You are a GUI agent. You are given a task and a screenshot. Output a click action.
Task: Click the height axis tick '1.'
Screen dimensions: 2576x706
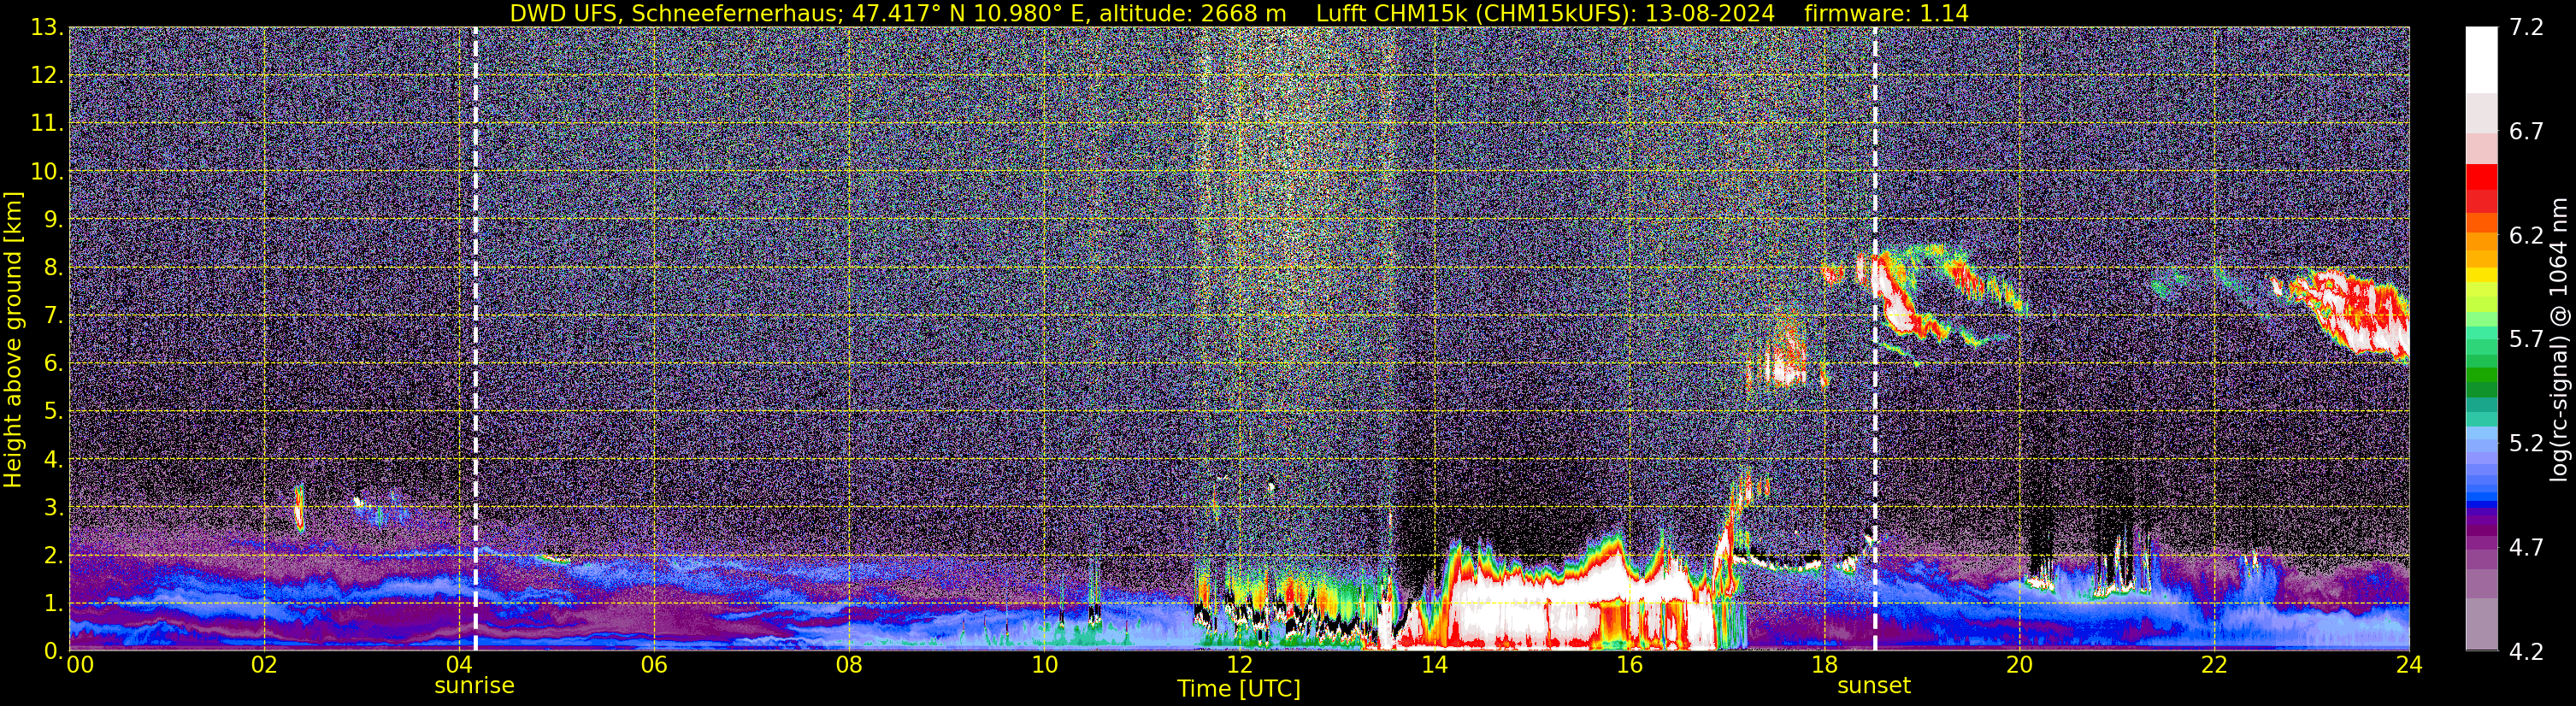52,604
